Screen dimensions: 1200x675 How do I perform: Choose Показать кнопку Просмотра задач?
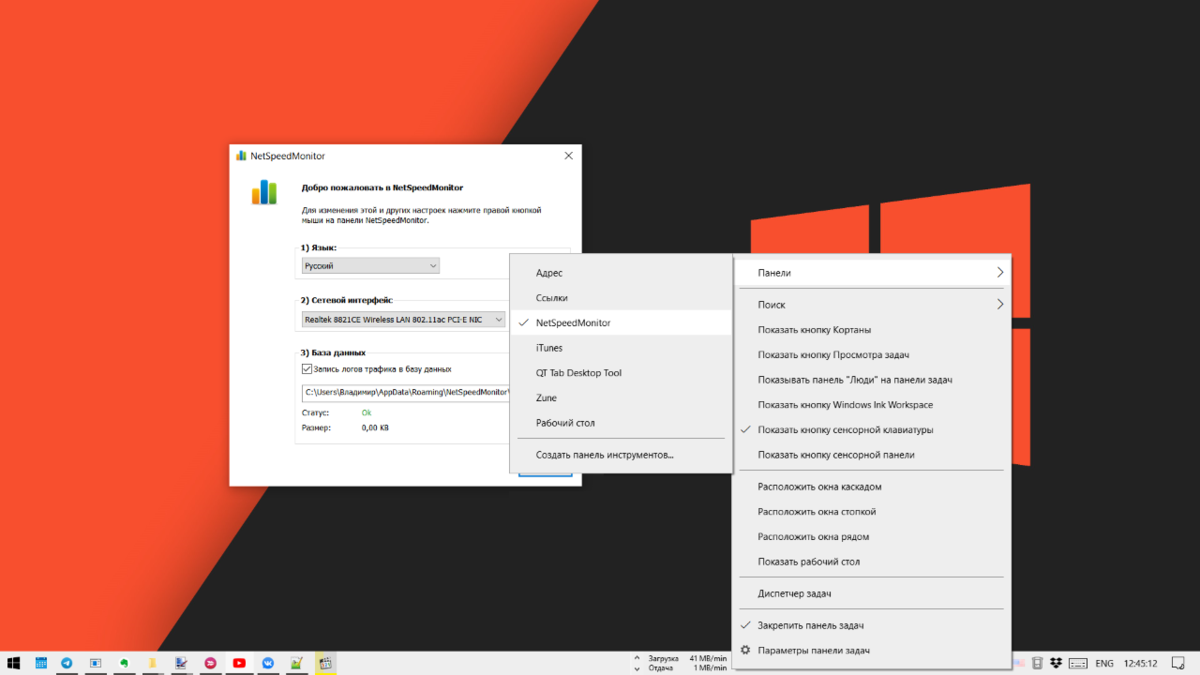pos(871,355)
